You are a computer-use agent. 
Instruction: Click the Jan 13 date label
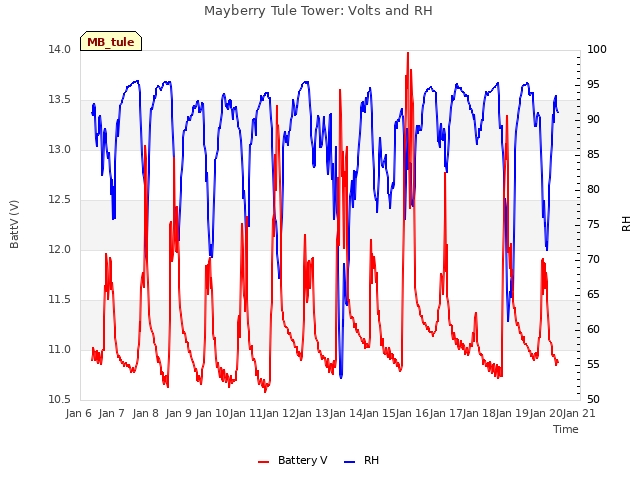313,413
